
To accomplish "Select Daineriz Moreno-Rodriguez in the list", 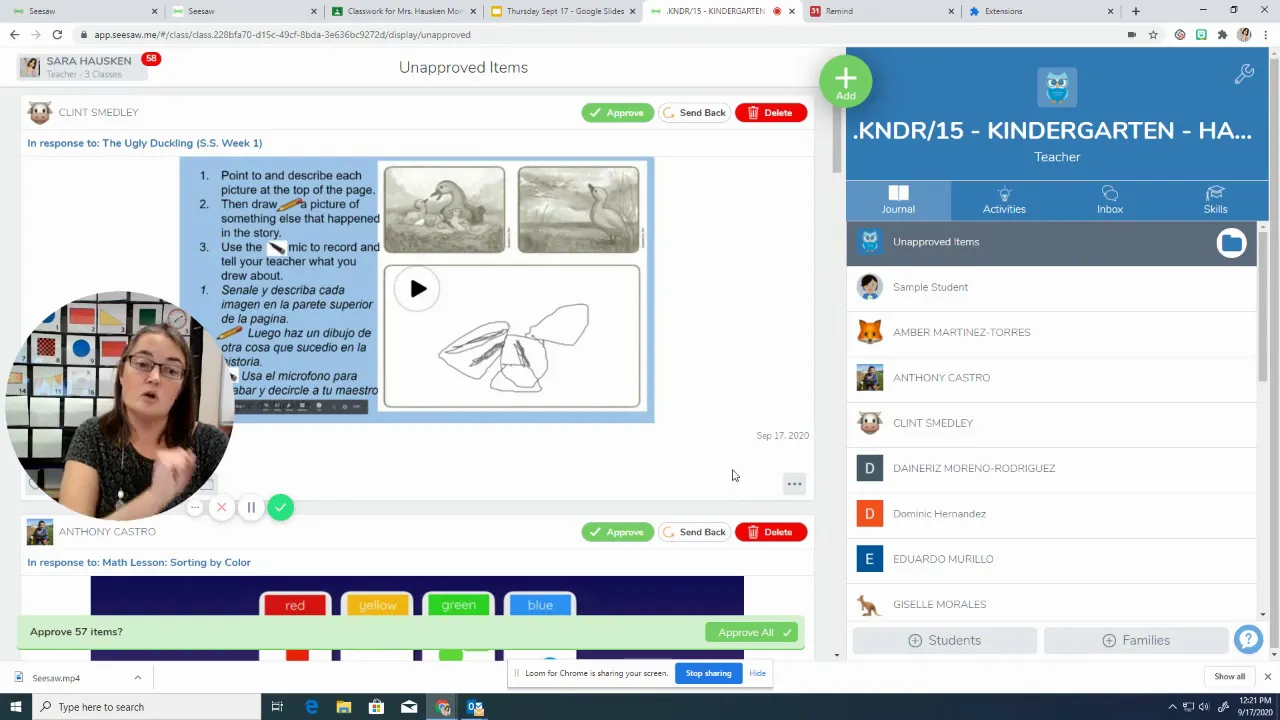I will coord(1051,468).
